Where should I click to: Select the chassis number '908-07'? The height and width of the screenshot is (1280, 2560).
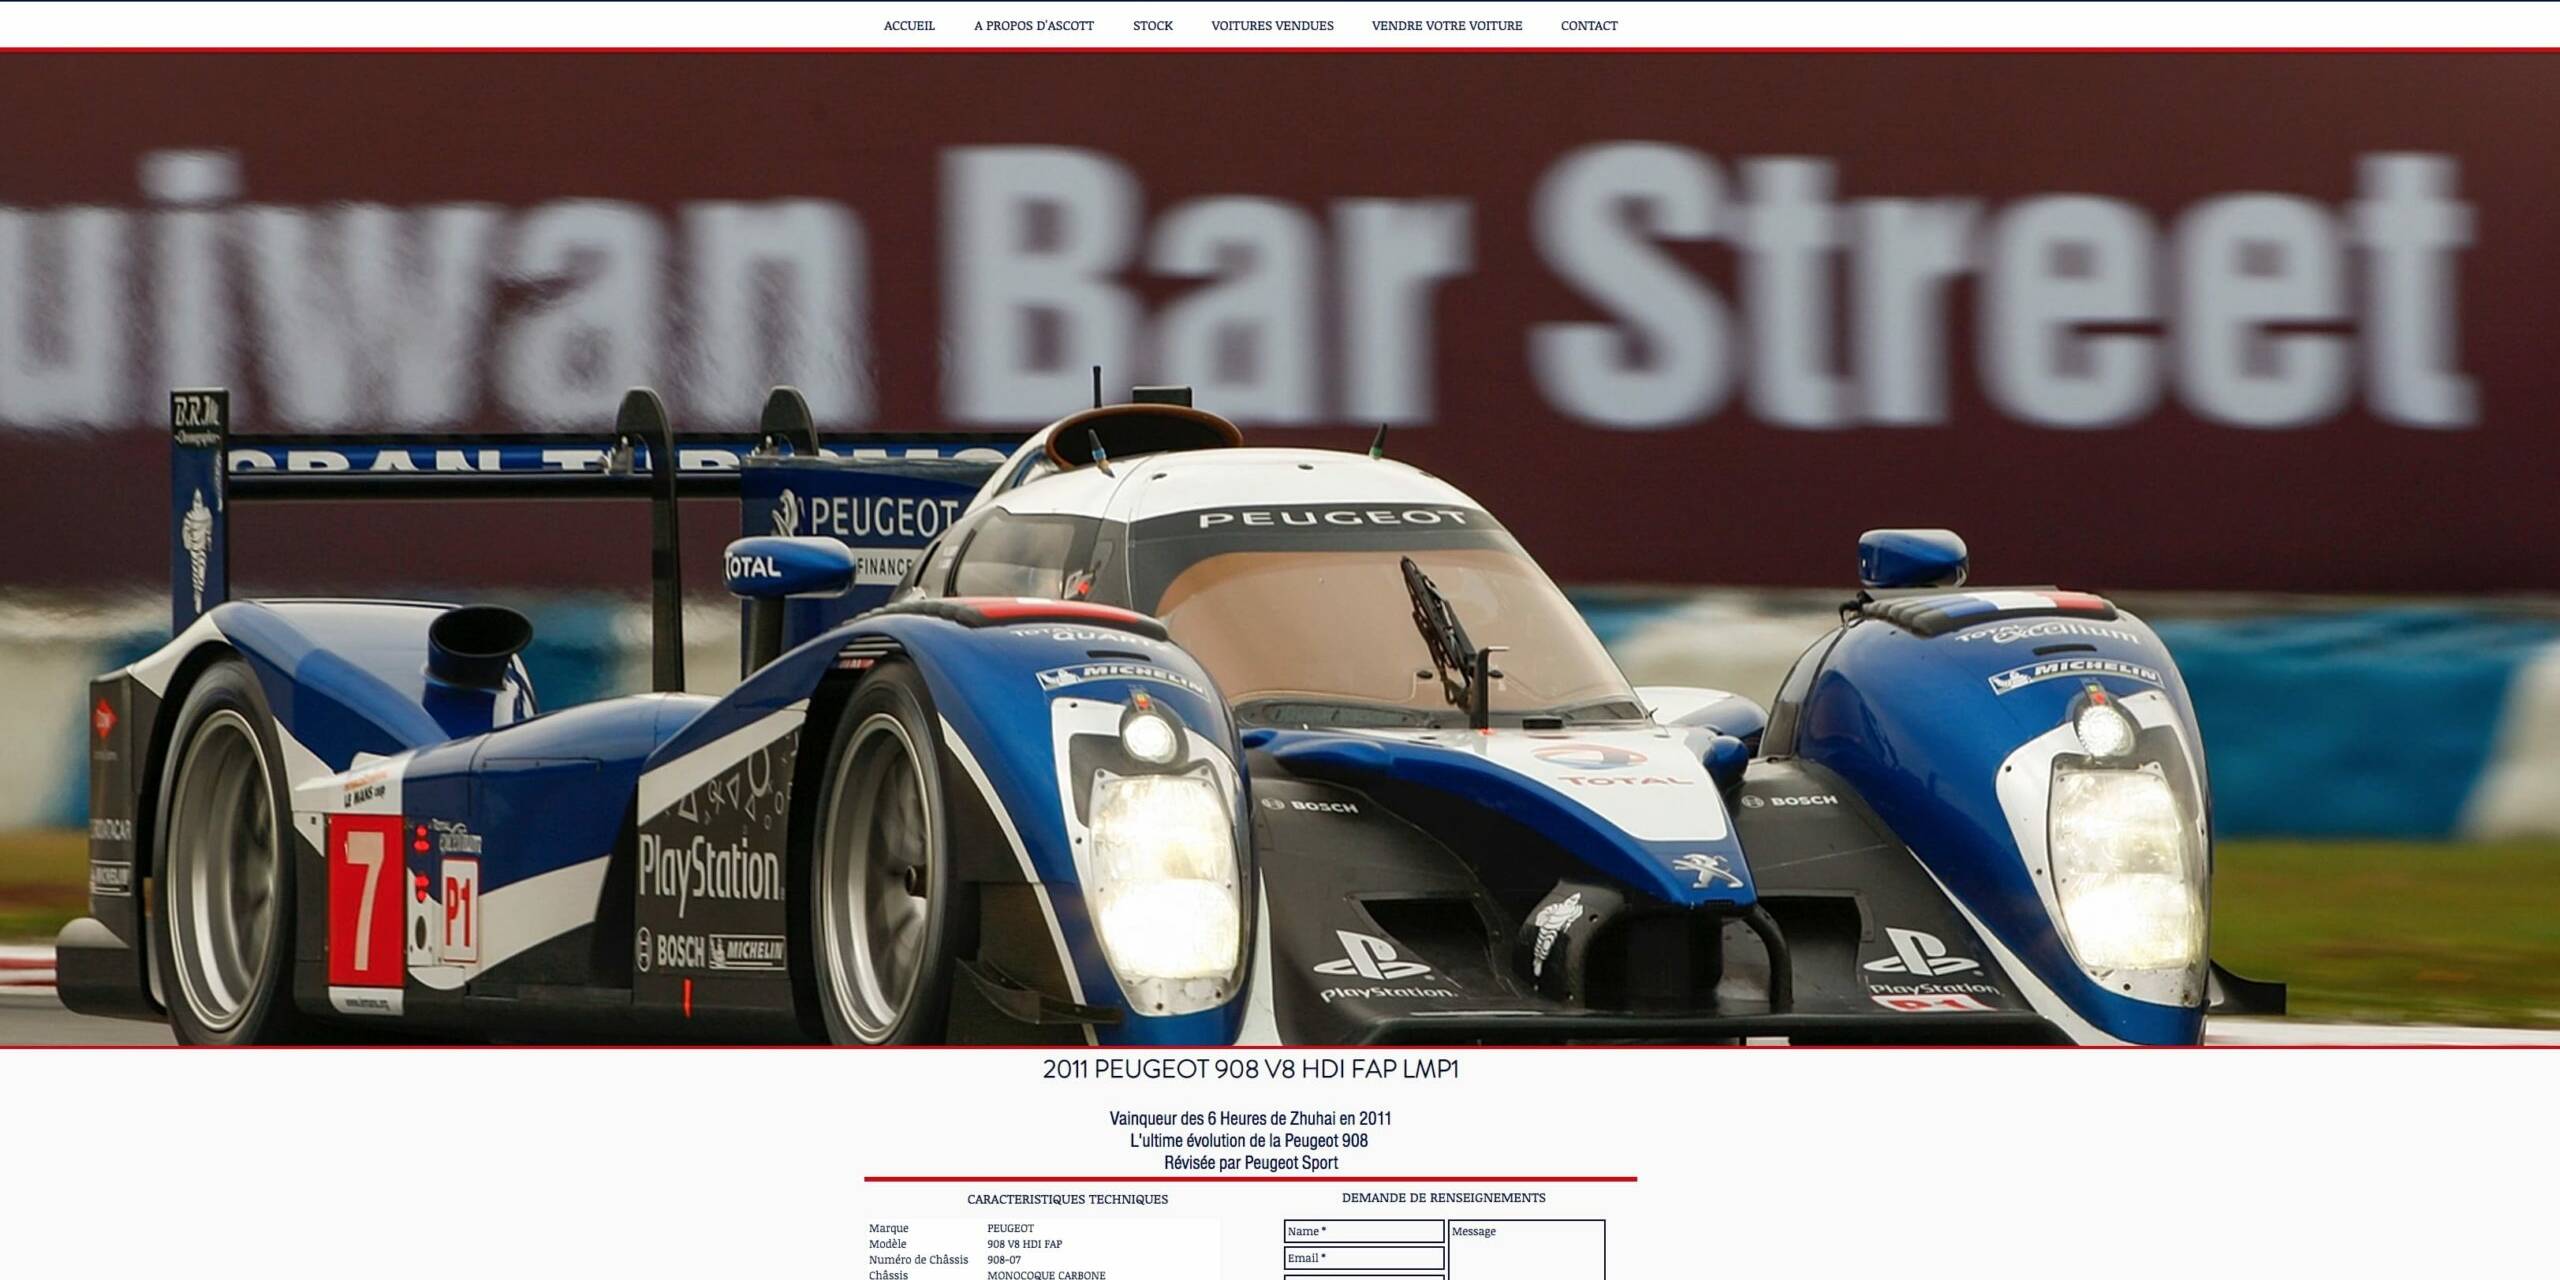coord(1004,1260)
